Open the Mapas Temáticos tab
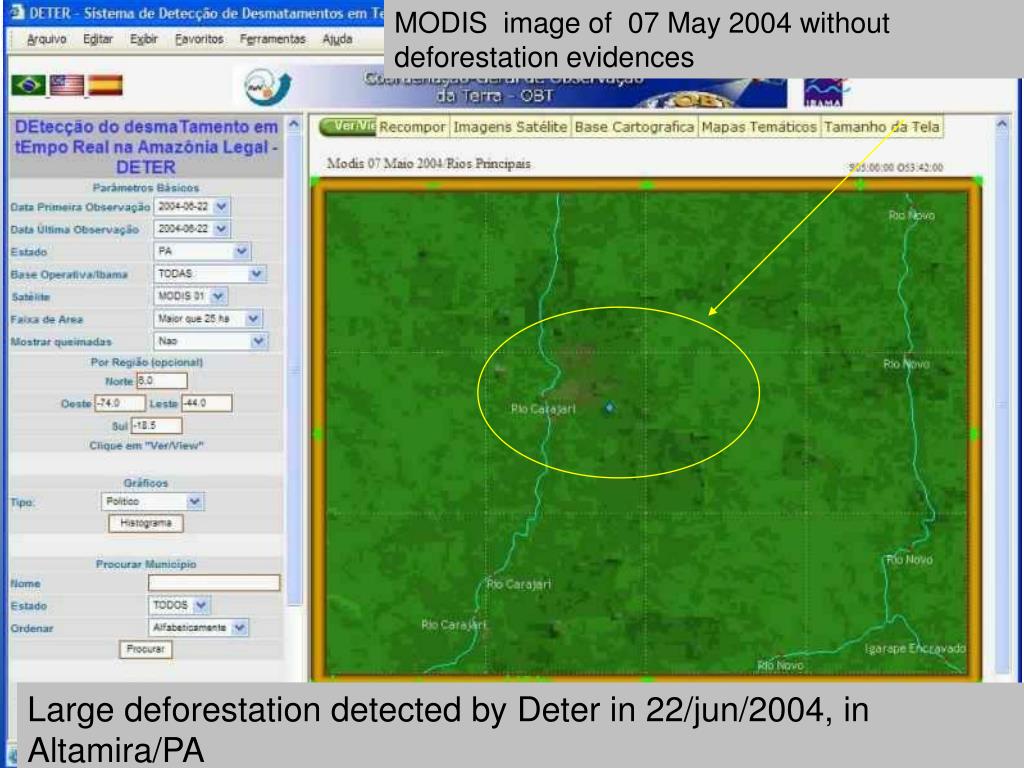The height and width of the screenshot is (768, 1024). pos(759,127)
